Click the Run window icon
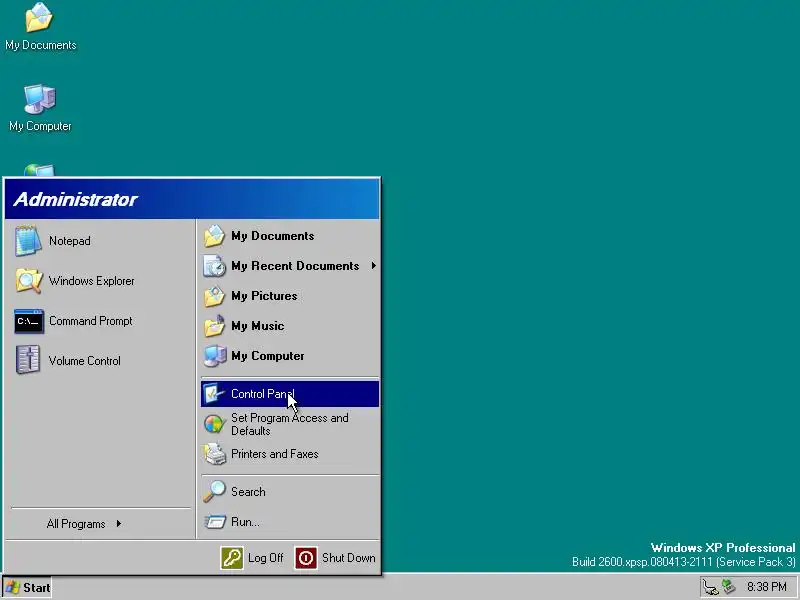The height and width of the screenshot is (600, 800). point(214,521)
